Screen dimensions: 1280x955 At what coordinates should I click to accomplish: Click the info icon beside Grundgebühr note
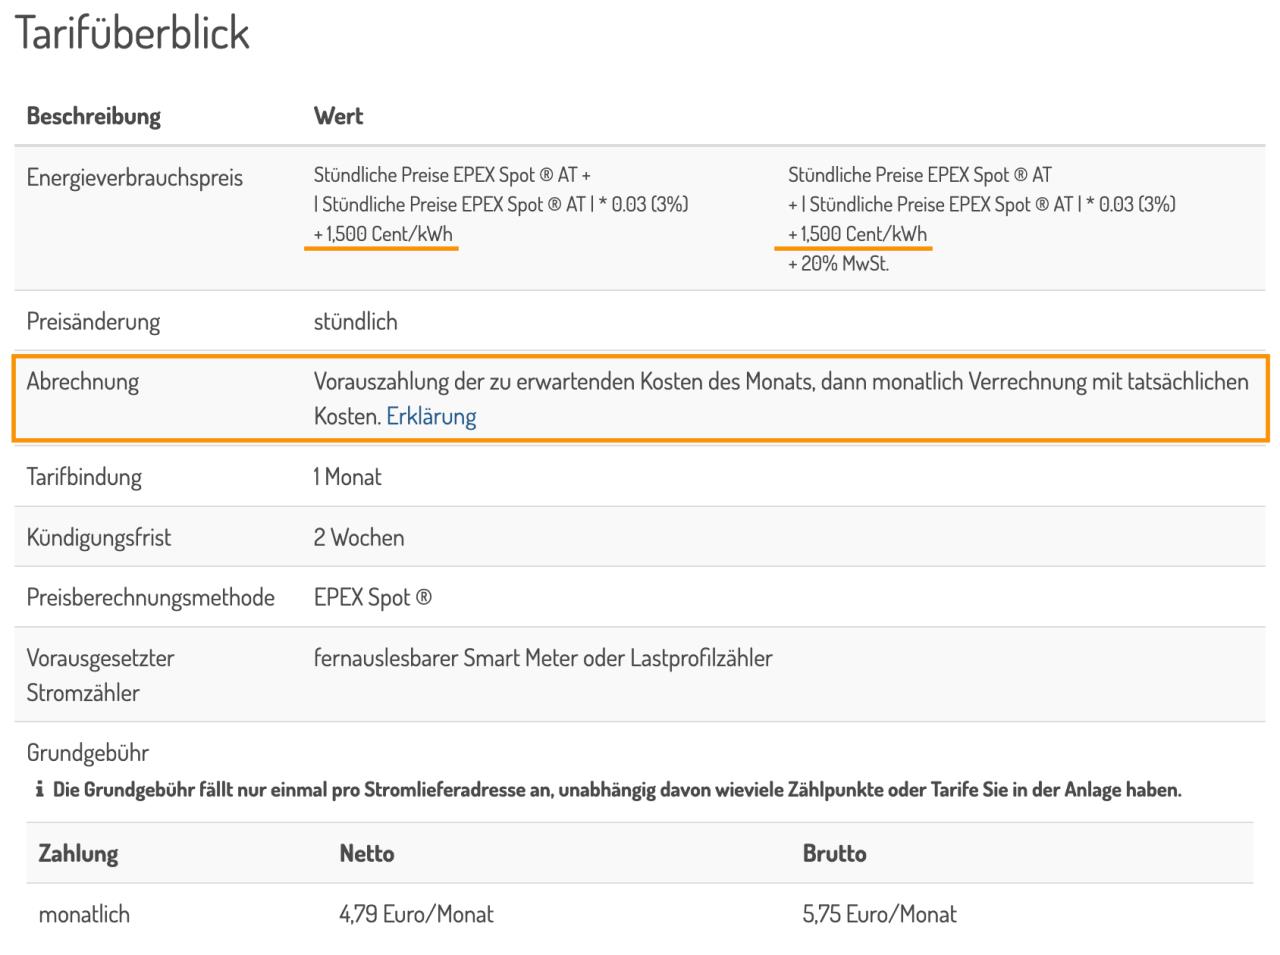[39, 790]
